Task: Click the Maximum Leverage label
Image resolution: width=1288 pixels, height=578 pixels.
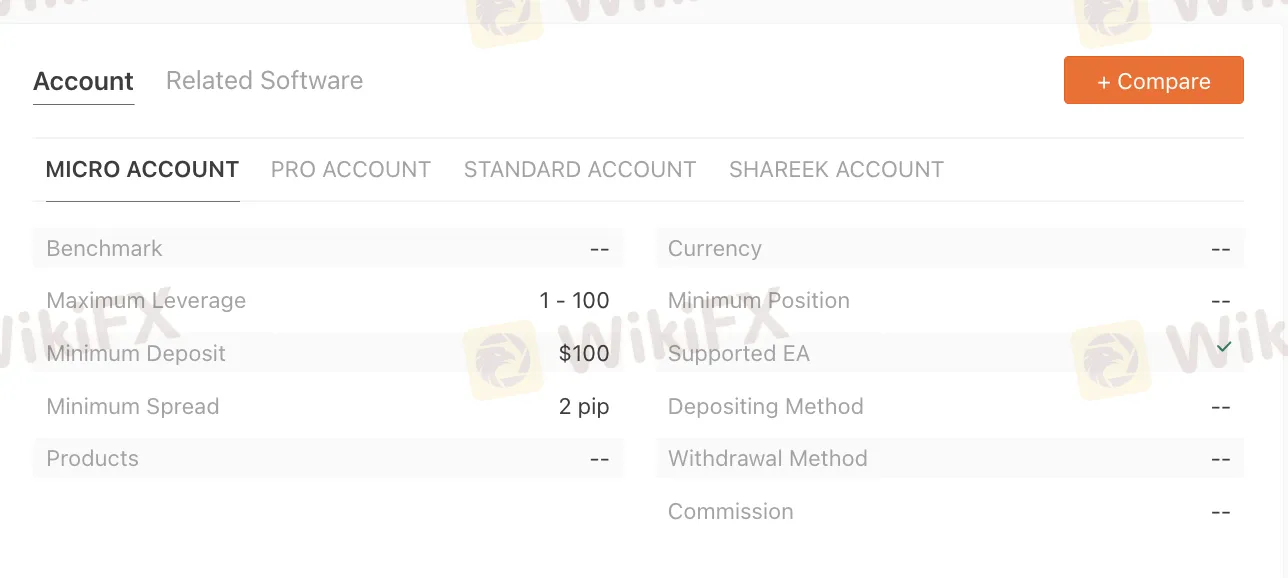Action: (x=146, y=301)
